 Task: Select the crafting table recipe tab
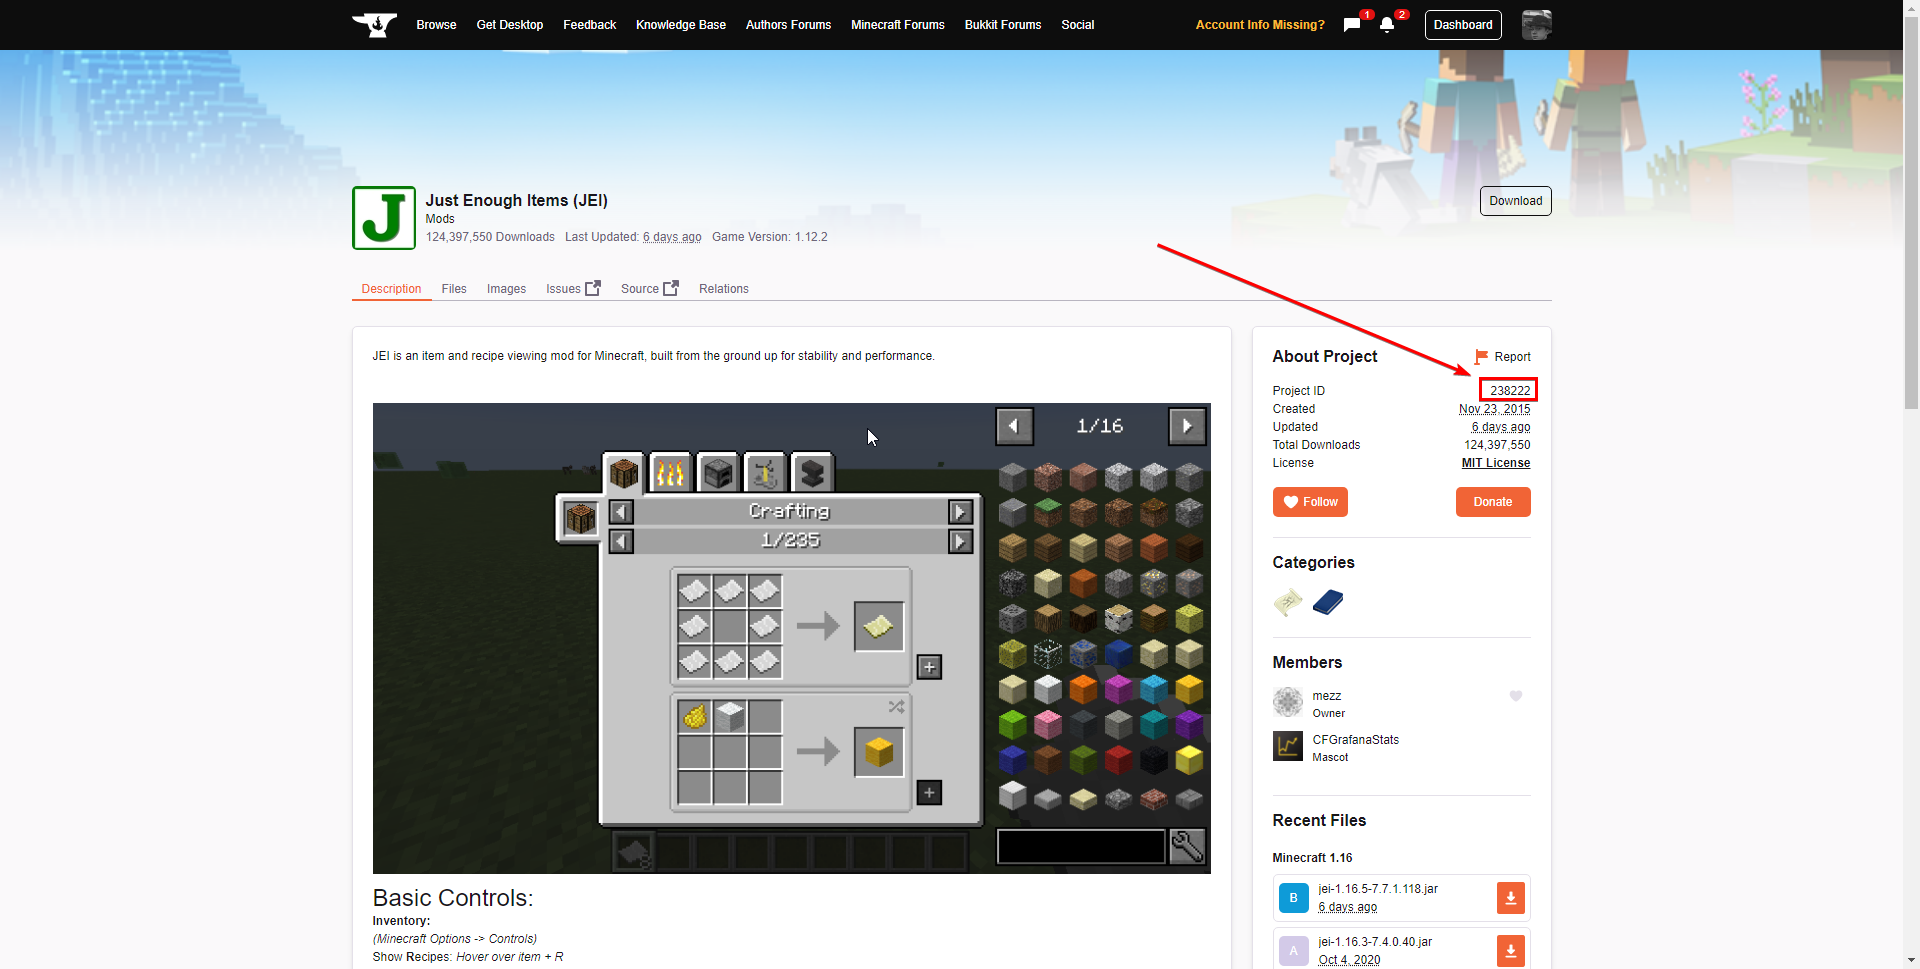(x=624, y=471)
